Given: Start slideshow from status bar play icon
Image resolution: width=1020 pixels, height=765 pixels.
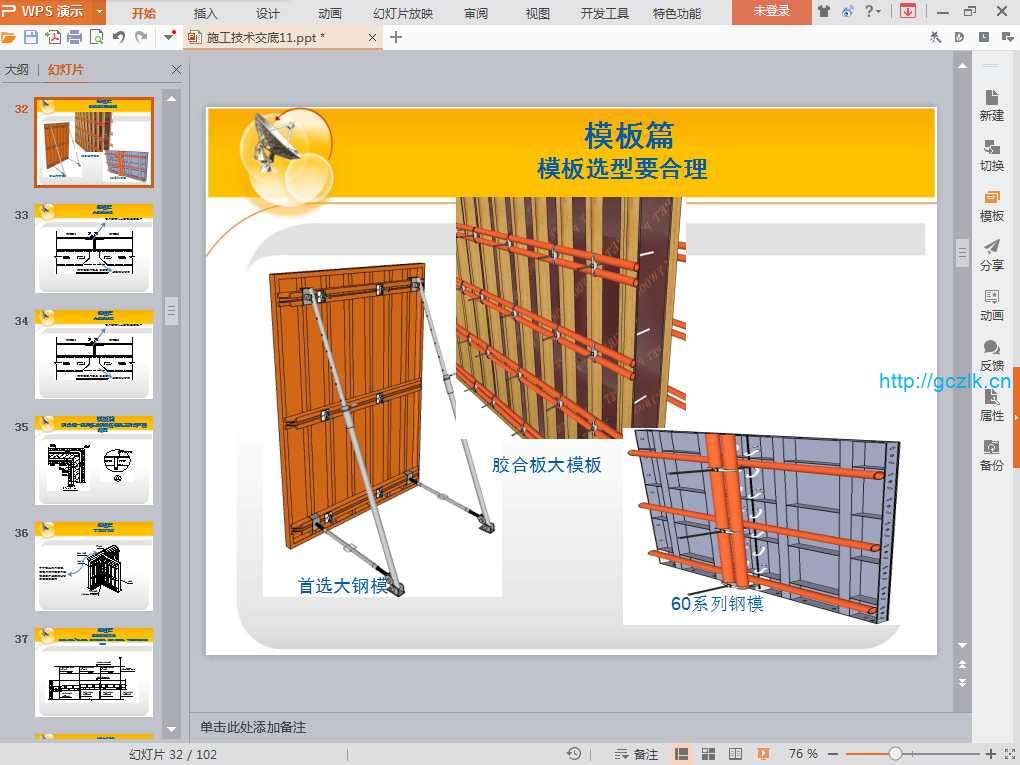Looking at the screenshot, I should click(x=763, y=754).
